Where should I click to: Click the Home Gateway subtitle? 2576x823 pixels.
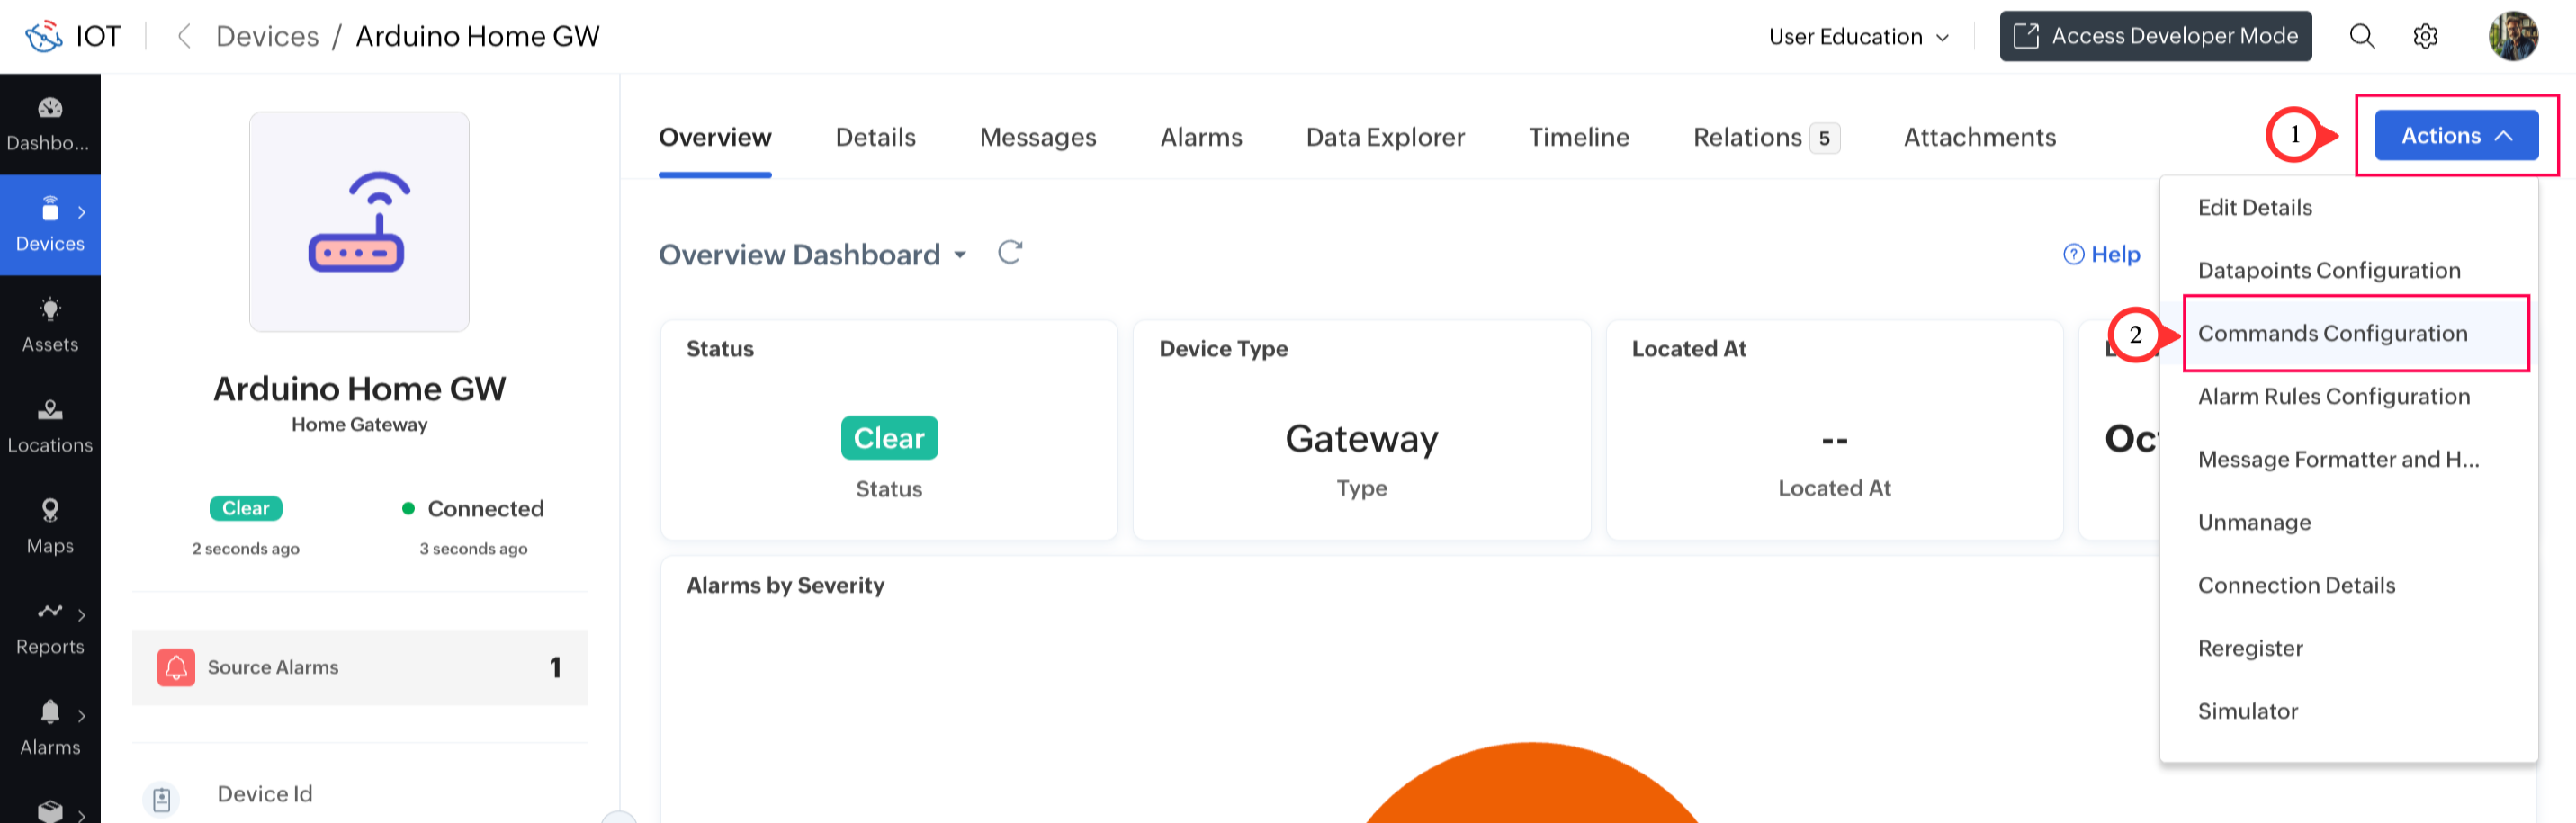click(x=359, y=424)
